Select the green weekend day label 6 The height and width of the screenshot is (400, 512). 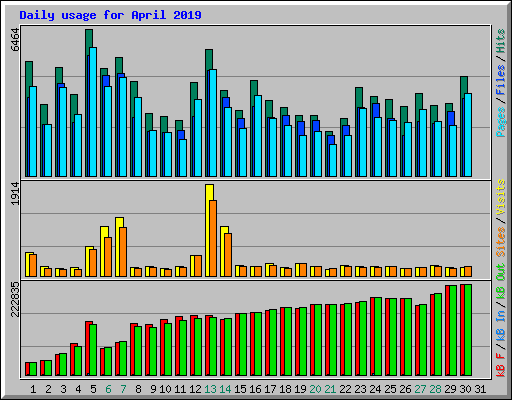point(108,389)
